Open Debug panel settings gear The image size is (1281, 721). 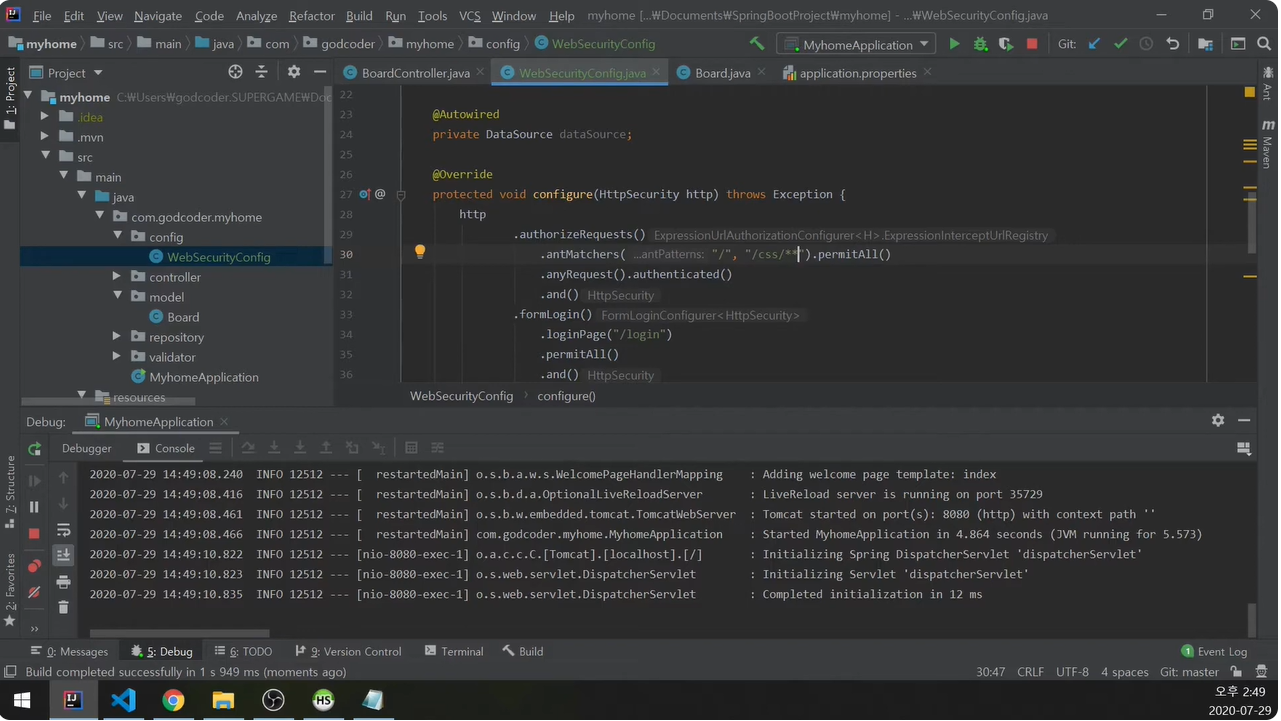tap(1218, 421)
